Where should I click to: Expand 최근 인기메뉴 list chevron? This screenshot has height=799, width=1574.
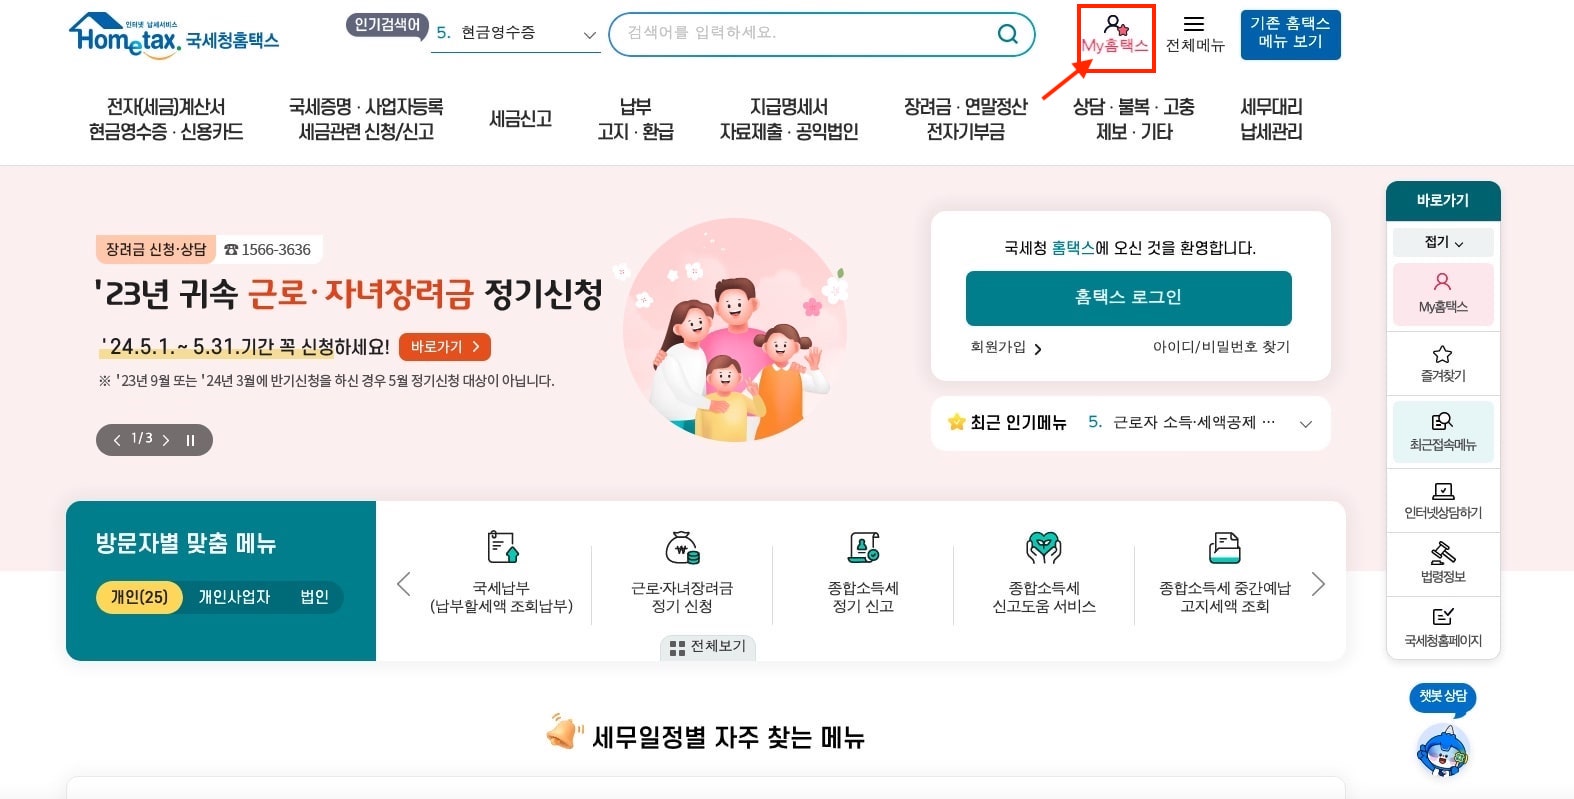1306,423
